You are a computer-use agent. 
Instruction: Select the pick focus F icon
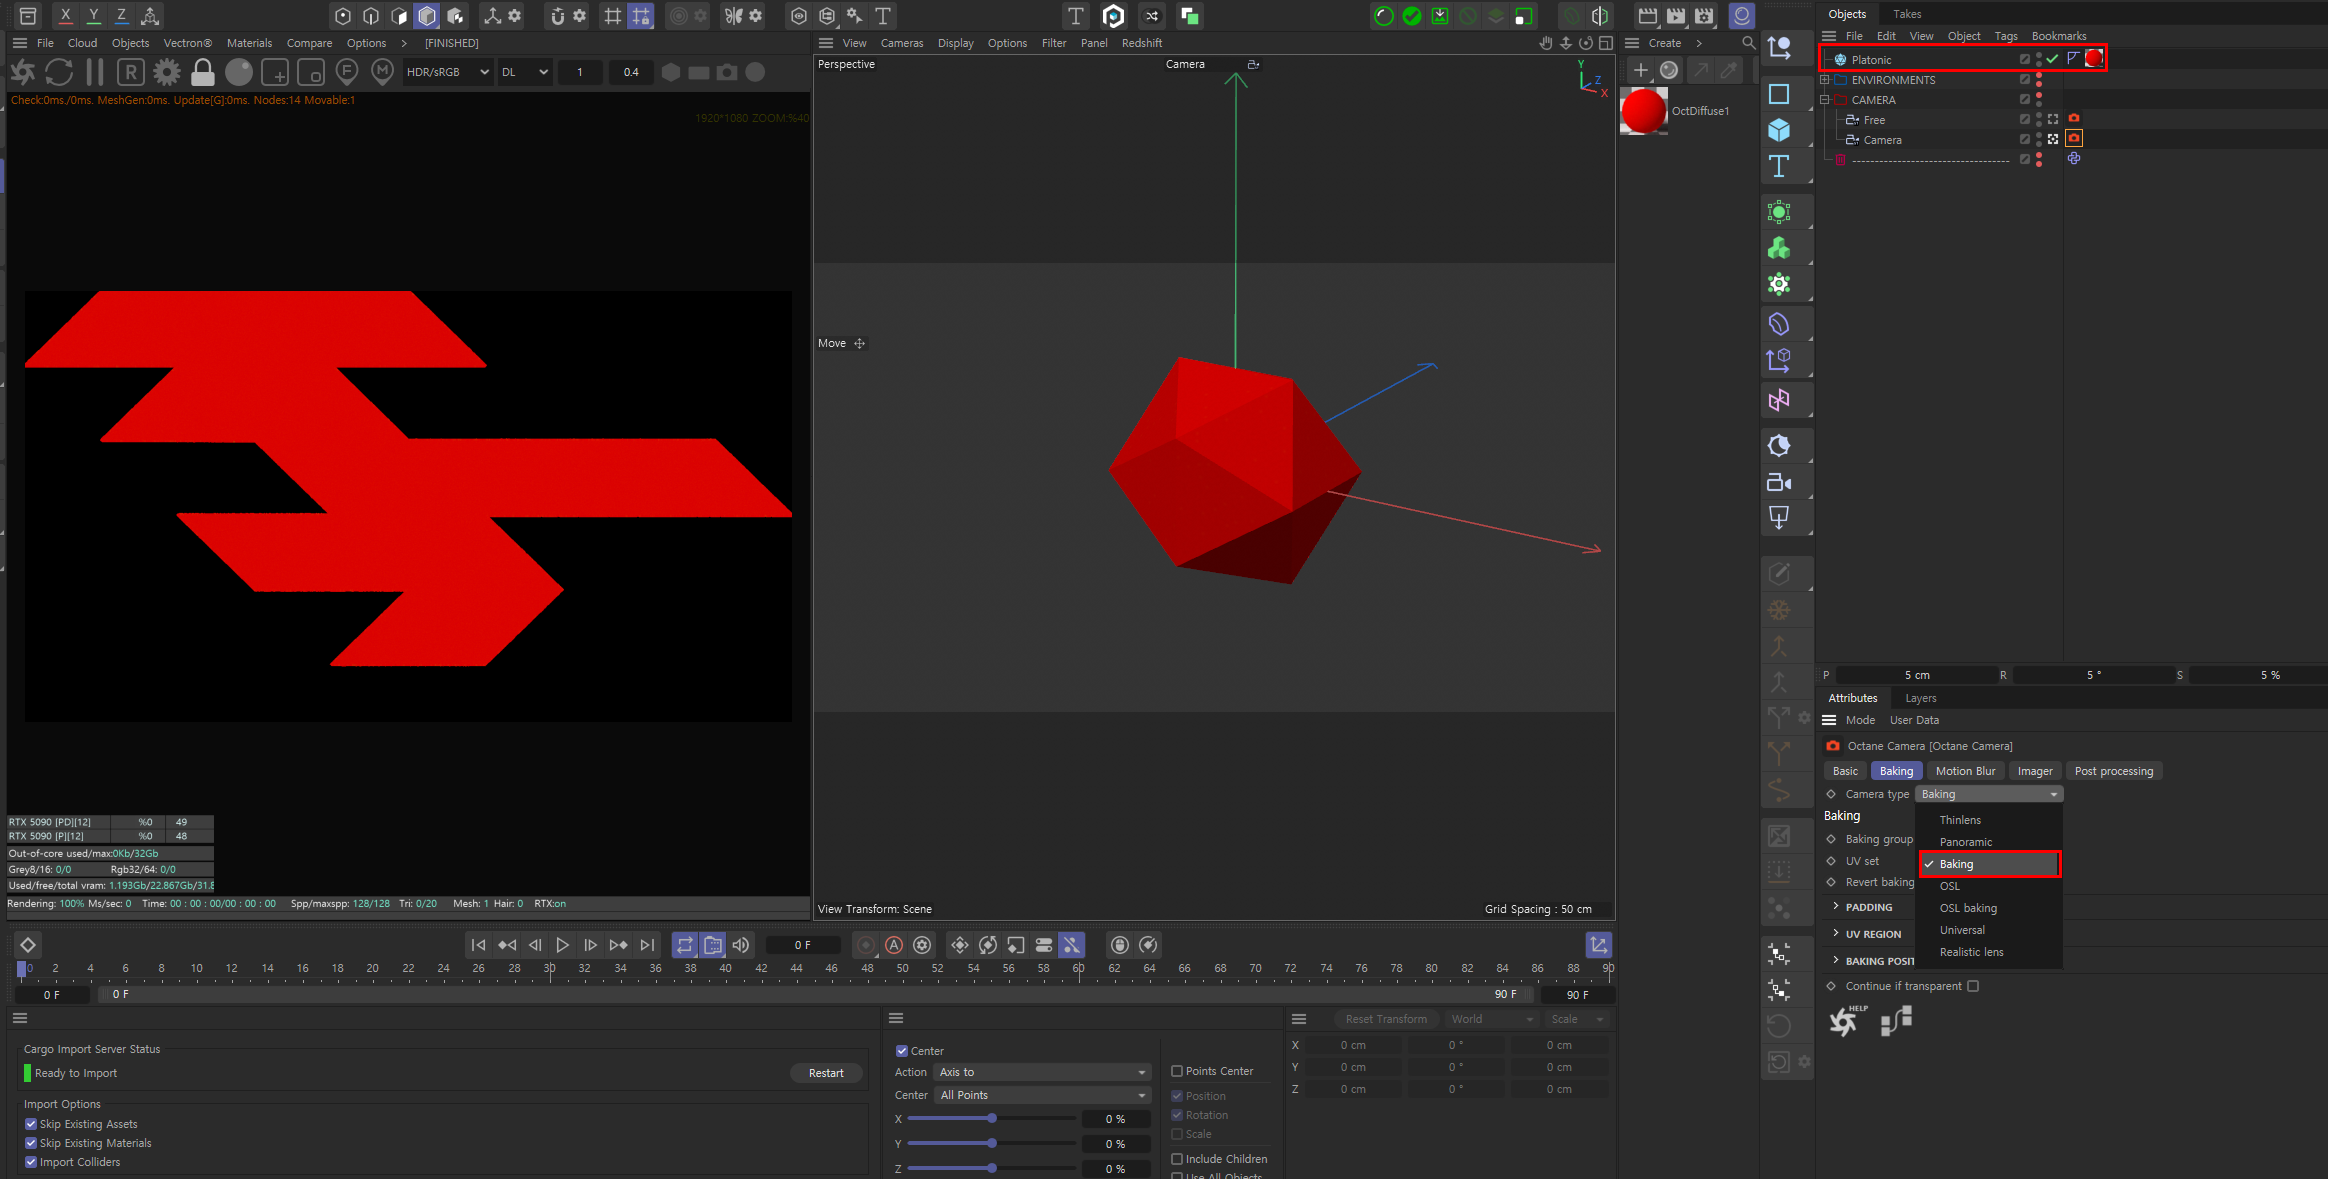coord(347,72)
